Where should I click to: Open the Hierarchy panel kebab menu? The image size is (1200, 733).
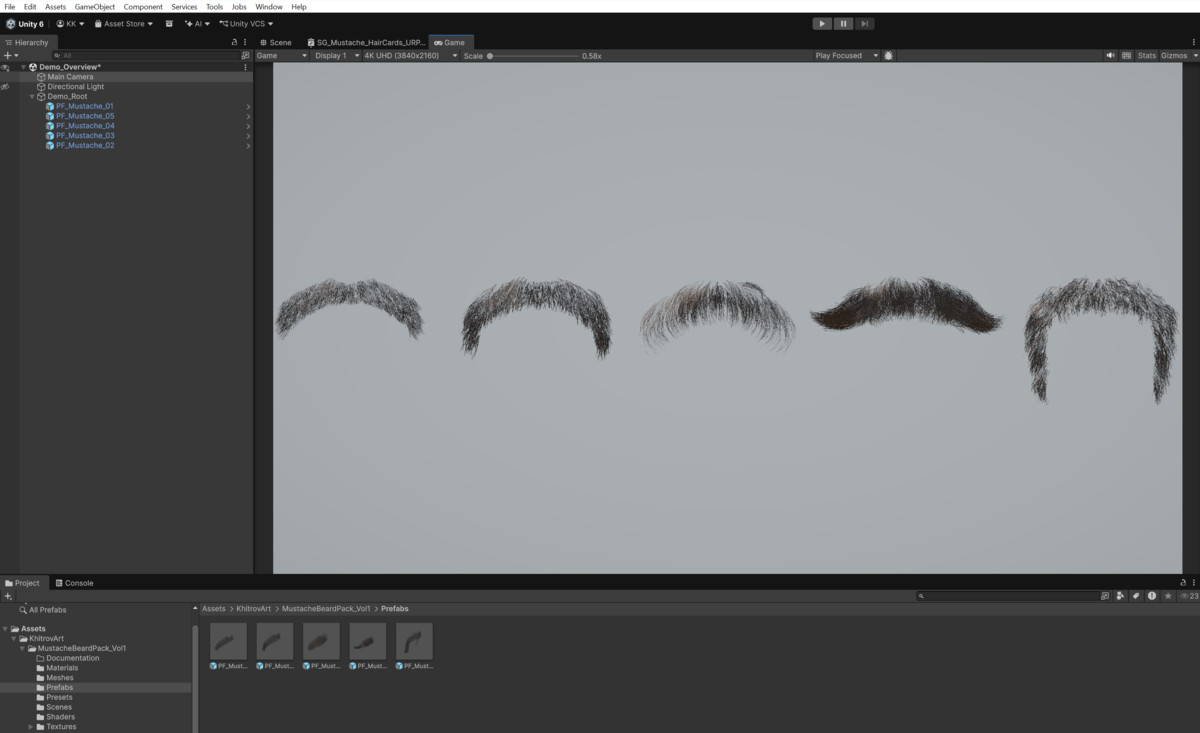(x=245, y=42)
